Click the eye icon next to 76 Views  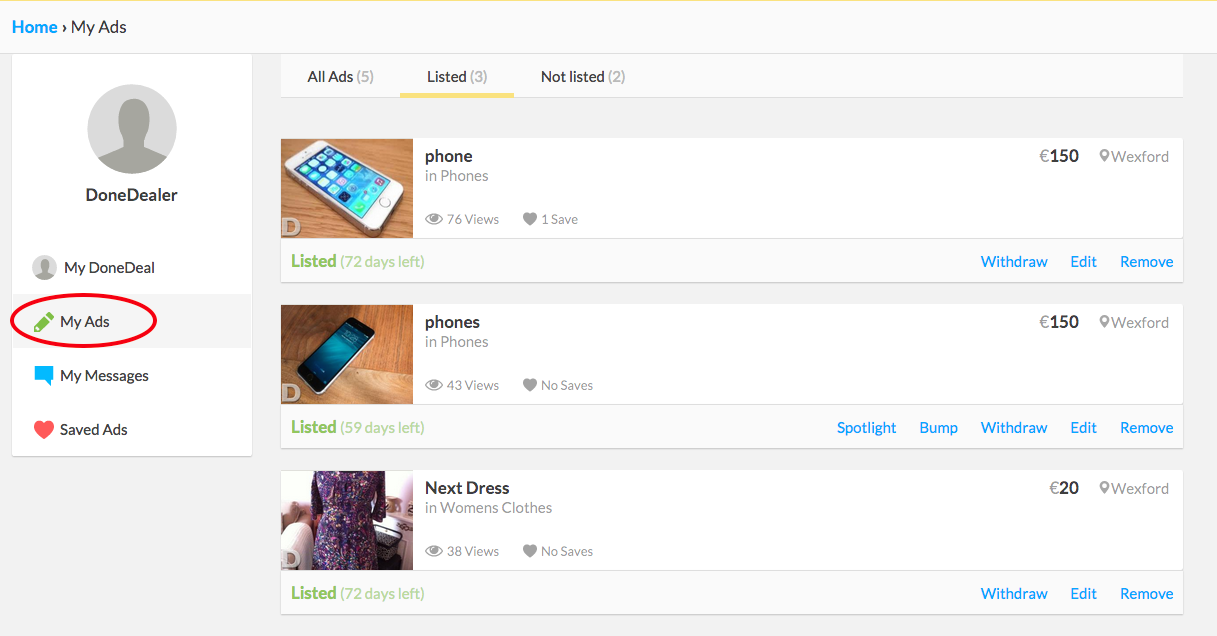(x=434, y=219)
